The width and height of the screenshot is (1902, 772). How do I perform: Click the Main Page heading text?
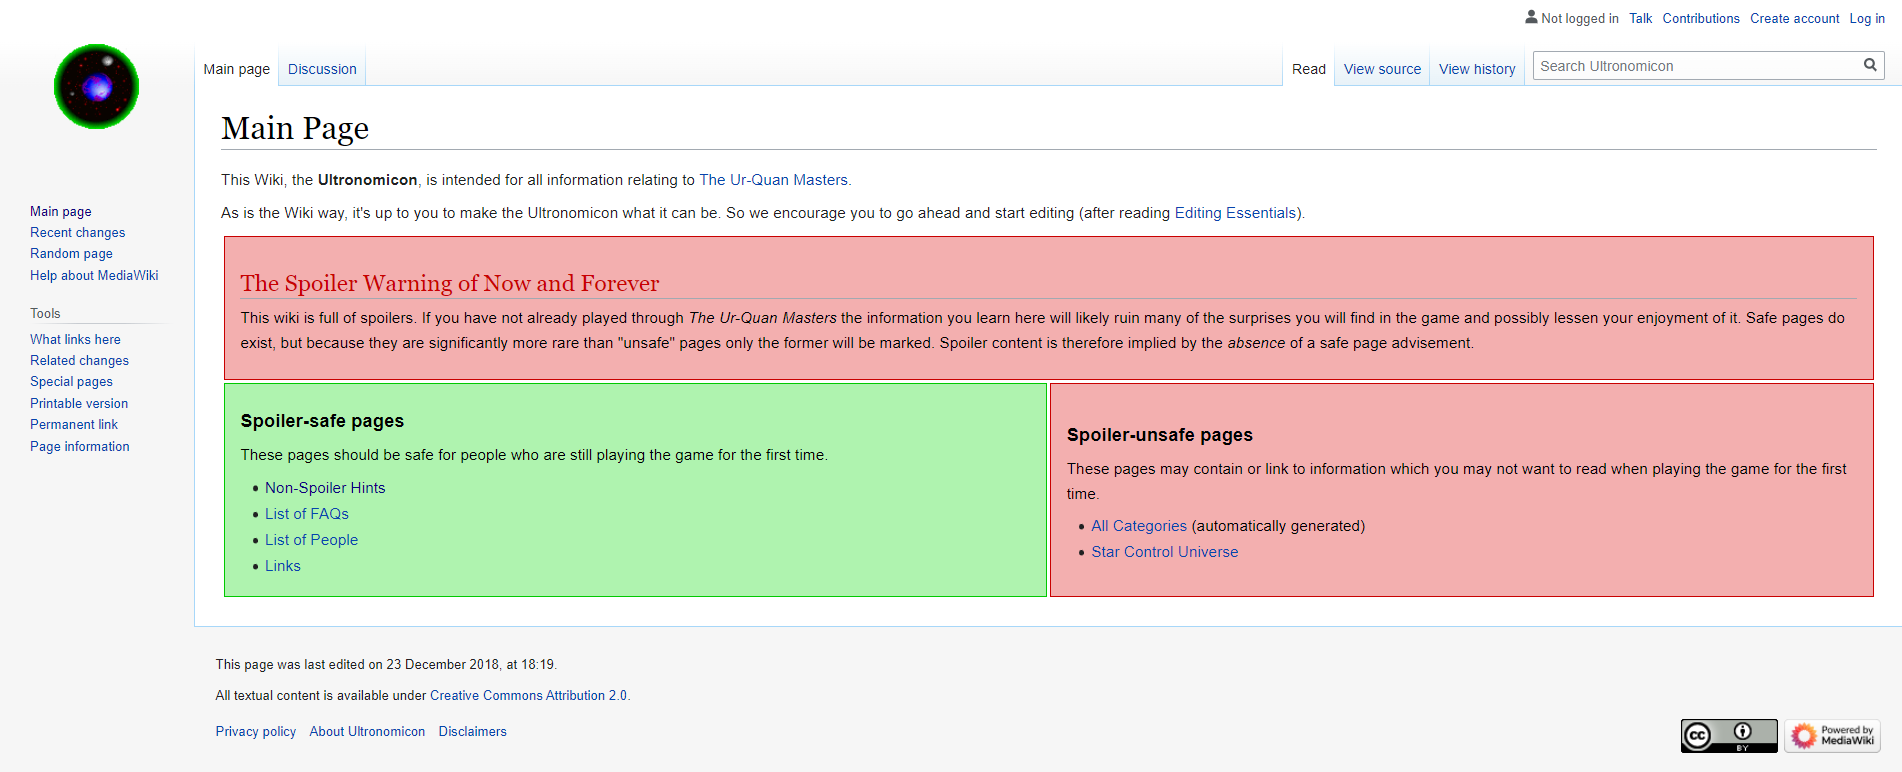pos(295,128)
